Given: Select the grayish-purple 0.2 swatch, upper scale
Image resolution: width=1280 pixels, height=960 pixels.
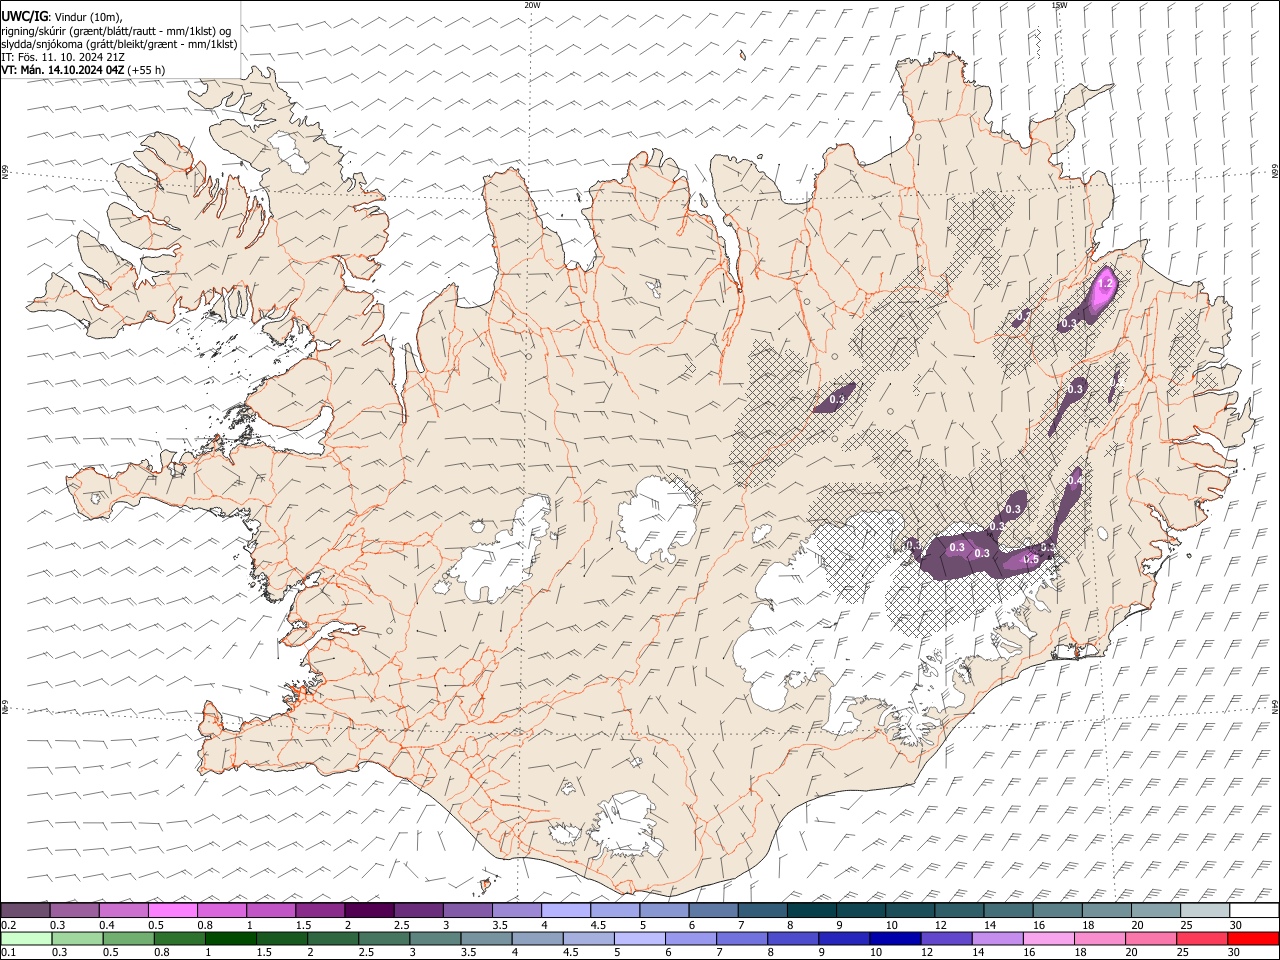Looking at the screenshot, I should click(x=25, y=911).
